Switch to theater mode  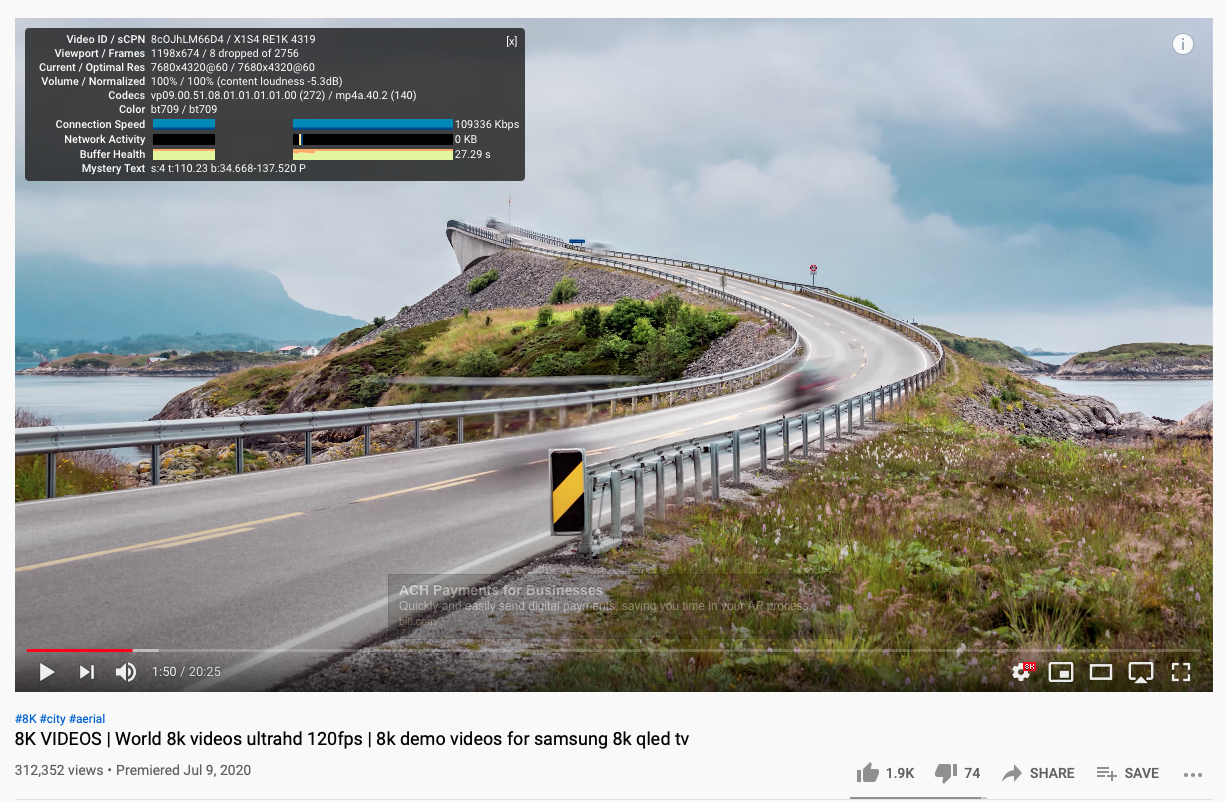pos(1101,672)
